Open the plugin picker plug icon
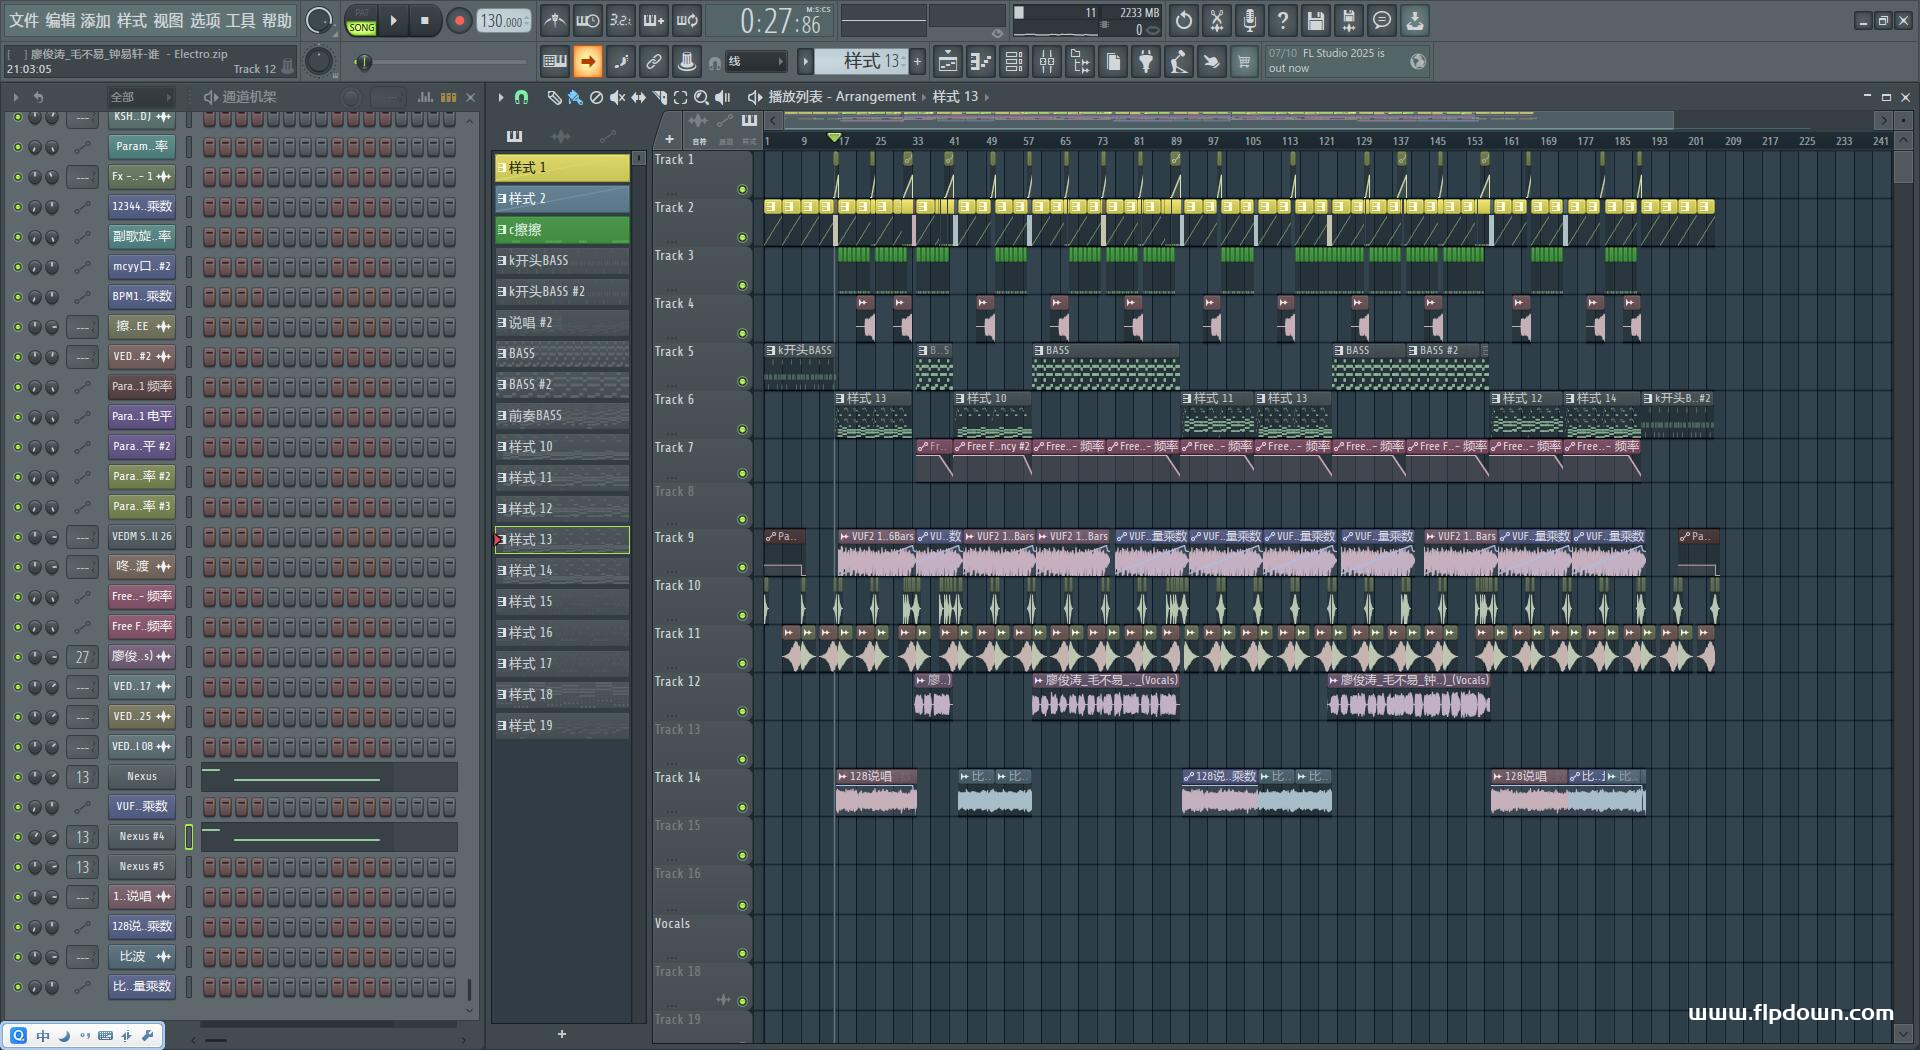 [1146, 62]
